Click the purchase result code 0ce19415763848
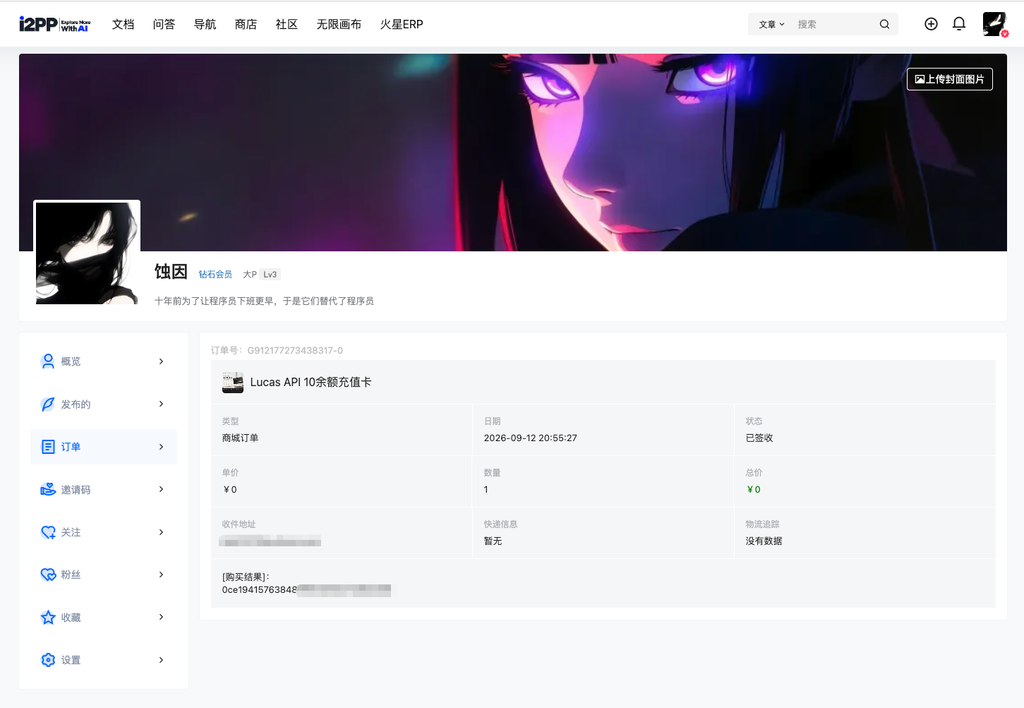 point(259,590)
